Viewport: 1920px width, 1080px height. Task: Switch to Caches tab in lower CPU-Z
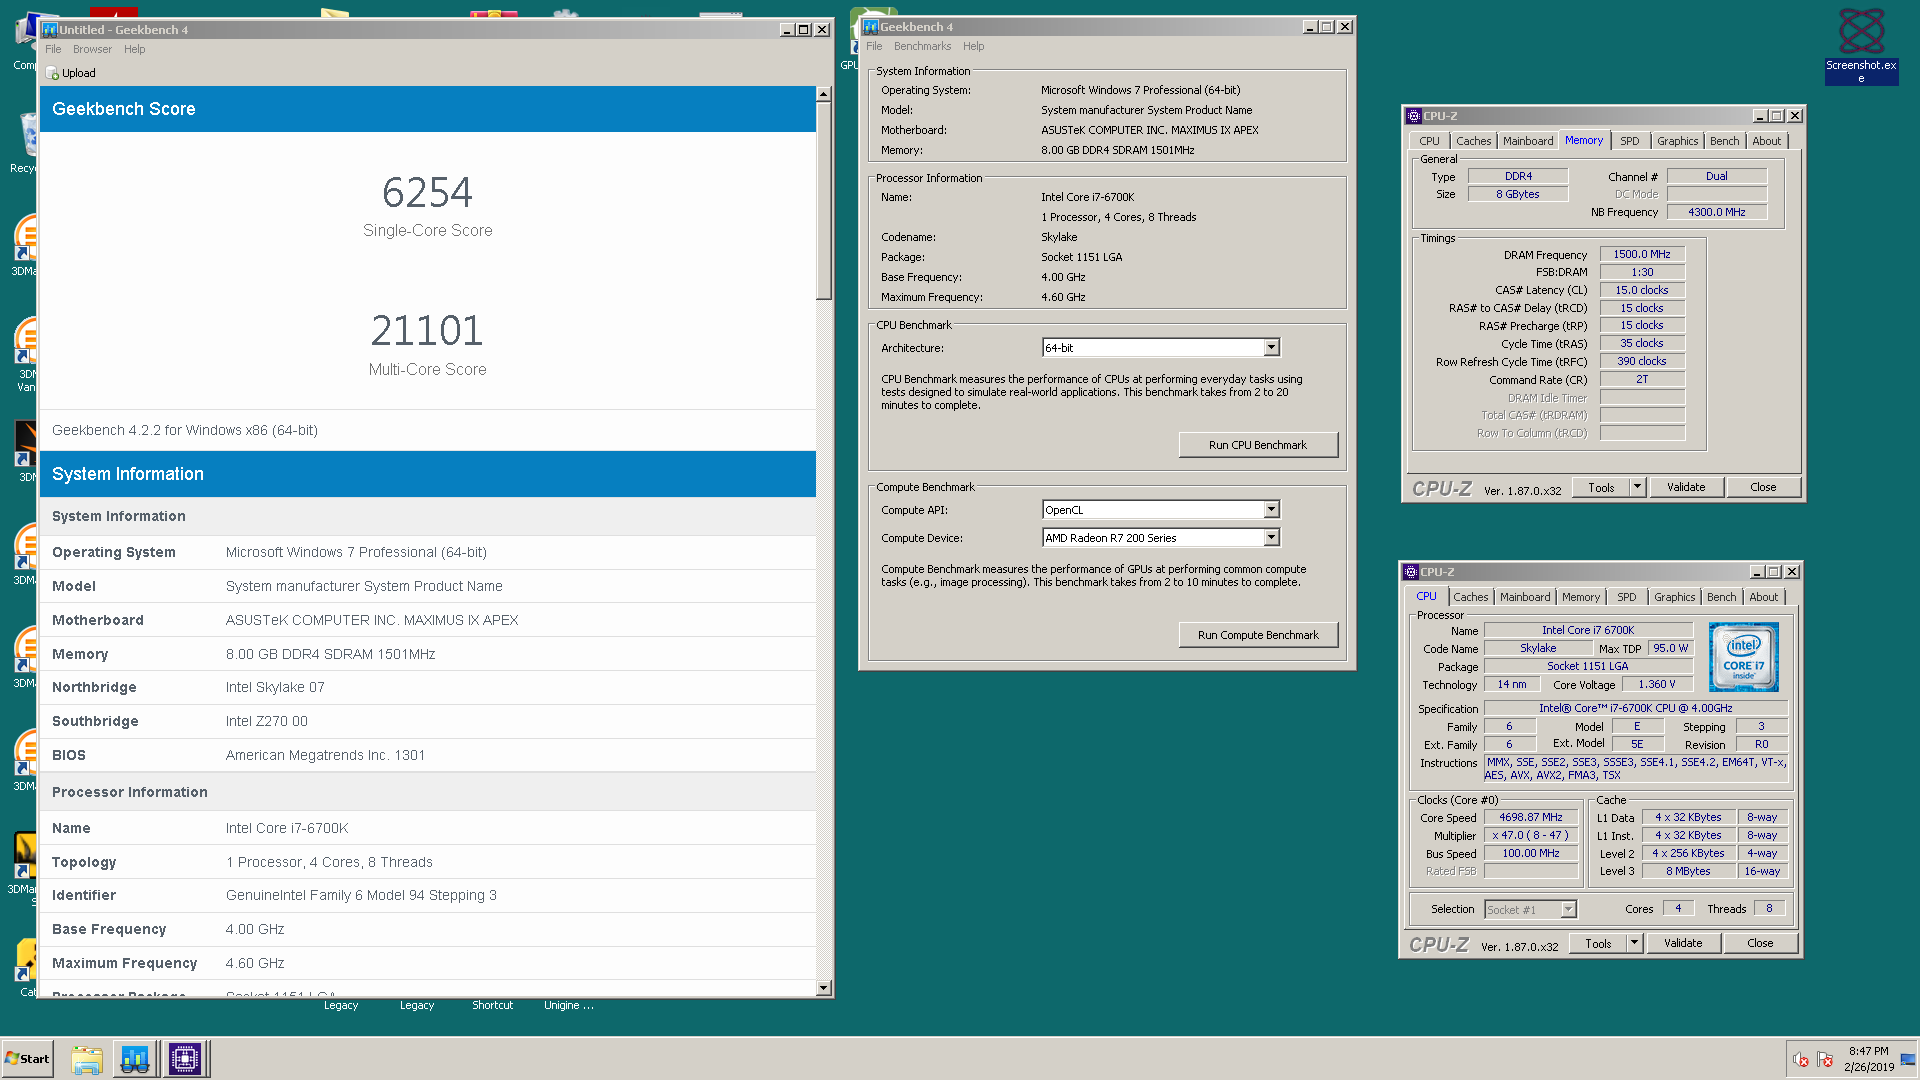click(1470, 597)
